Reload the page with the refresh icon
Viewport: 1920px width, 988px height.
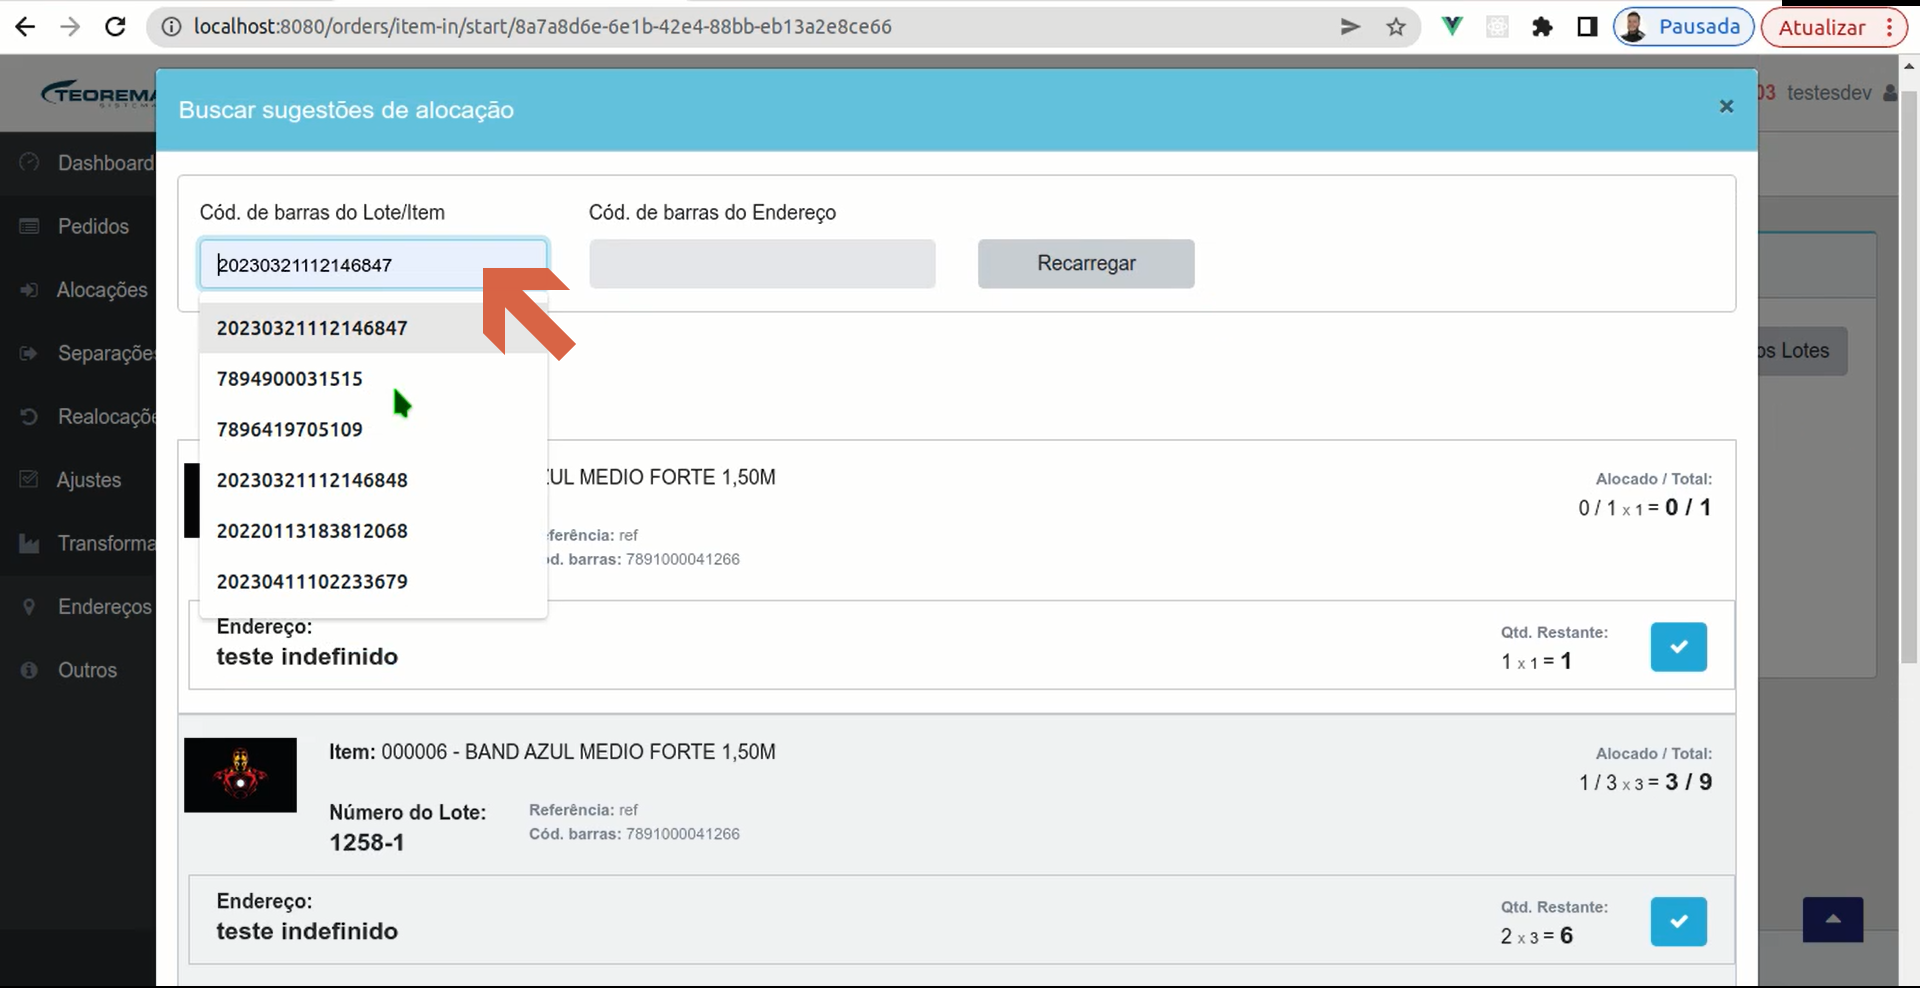(115, 27)
